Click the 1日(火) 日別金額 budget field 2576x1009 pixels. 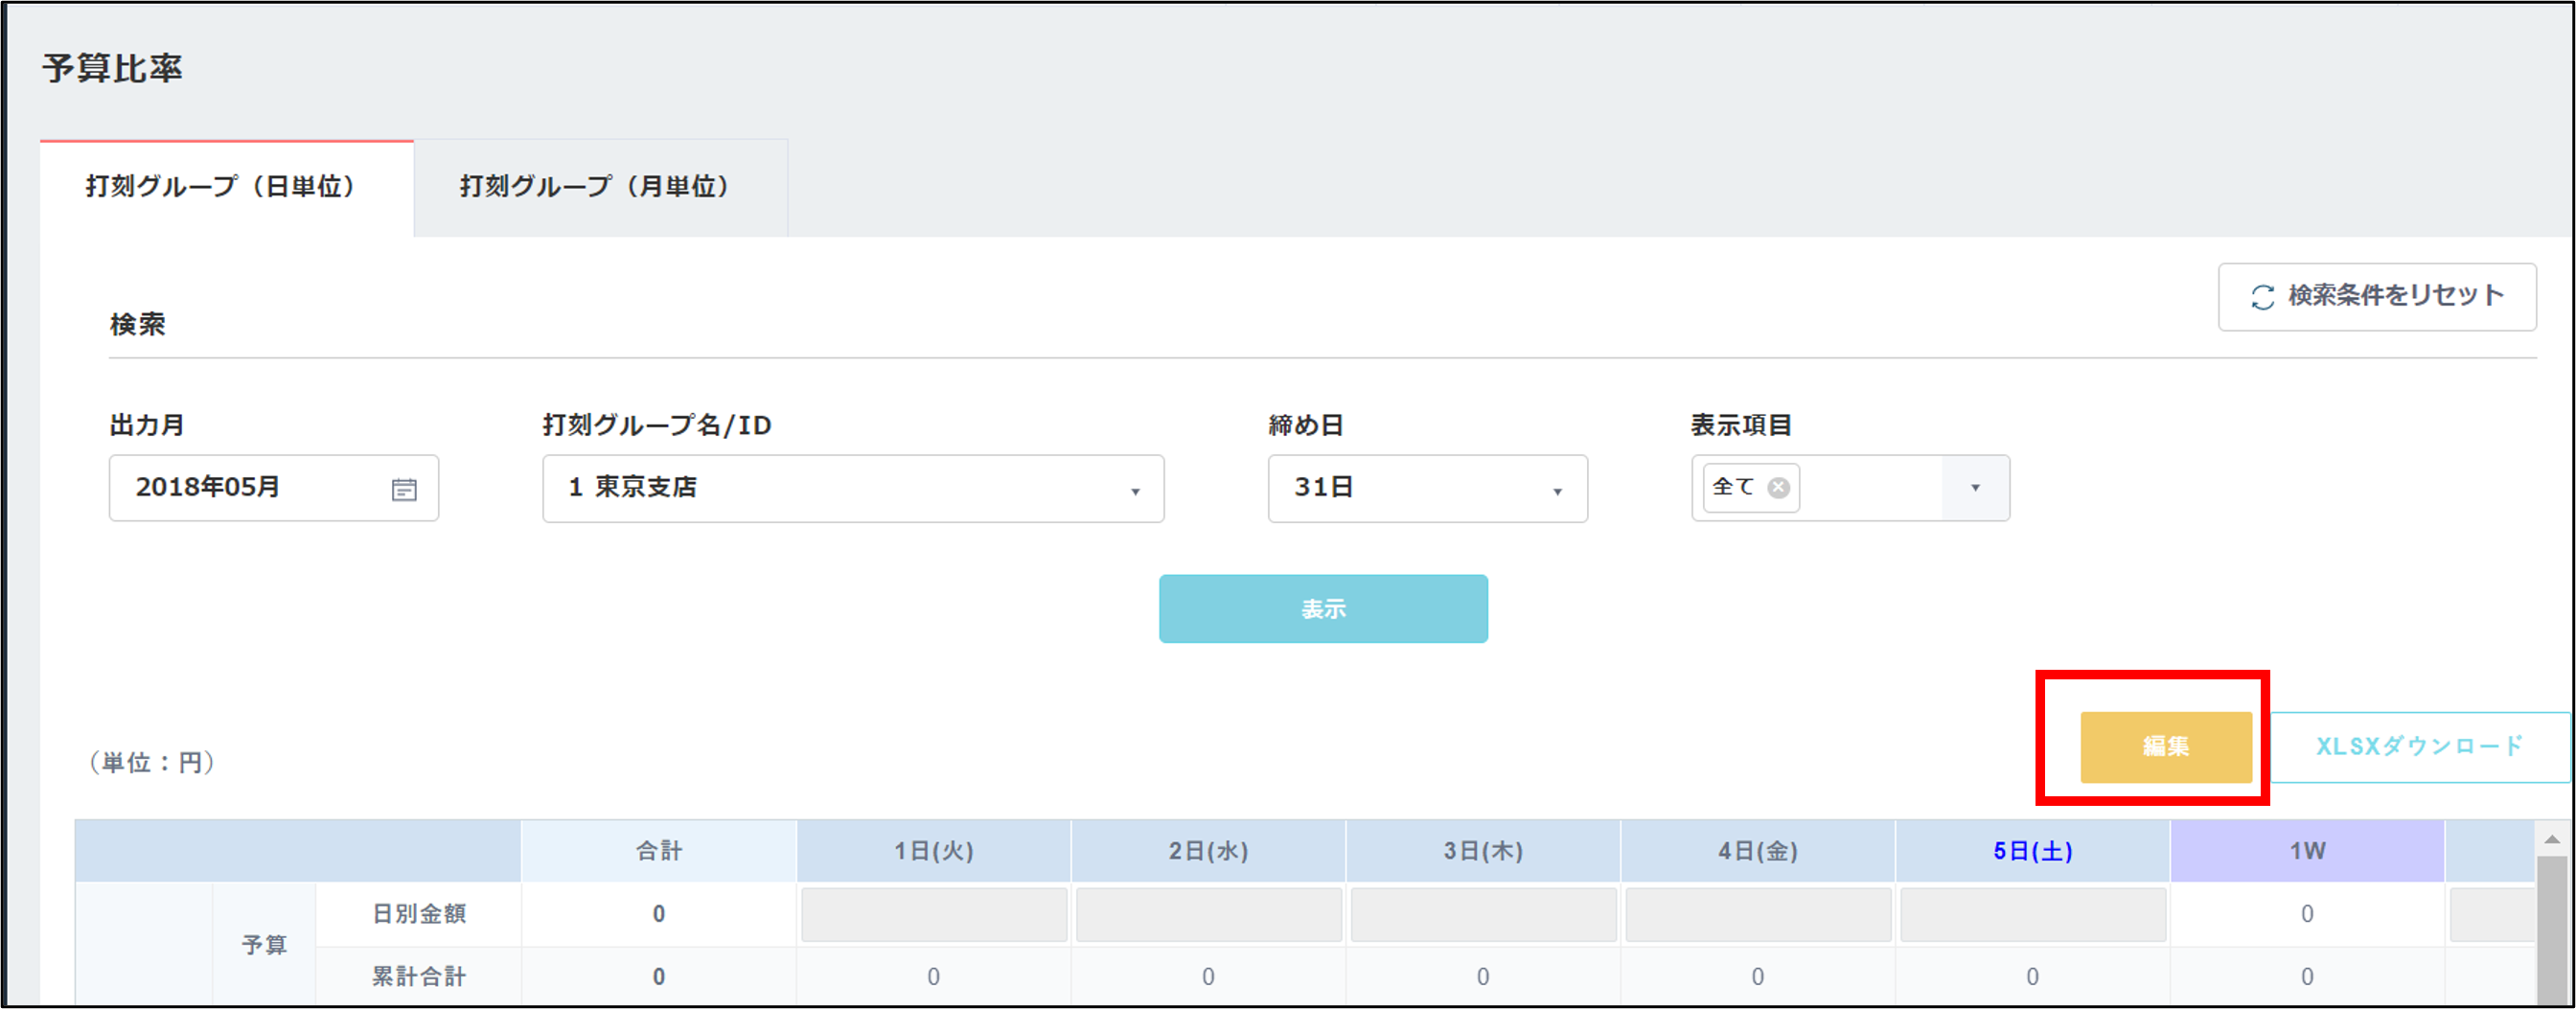[933, 914]
